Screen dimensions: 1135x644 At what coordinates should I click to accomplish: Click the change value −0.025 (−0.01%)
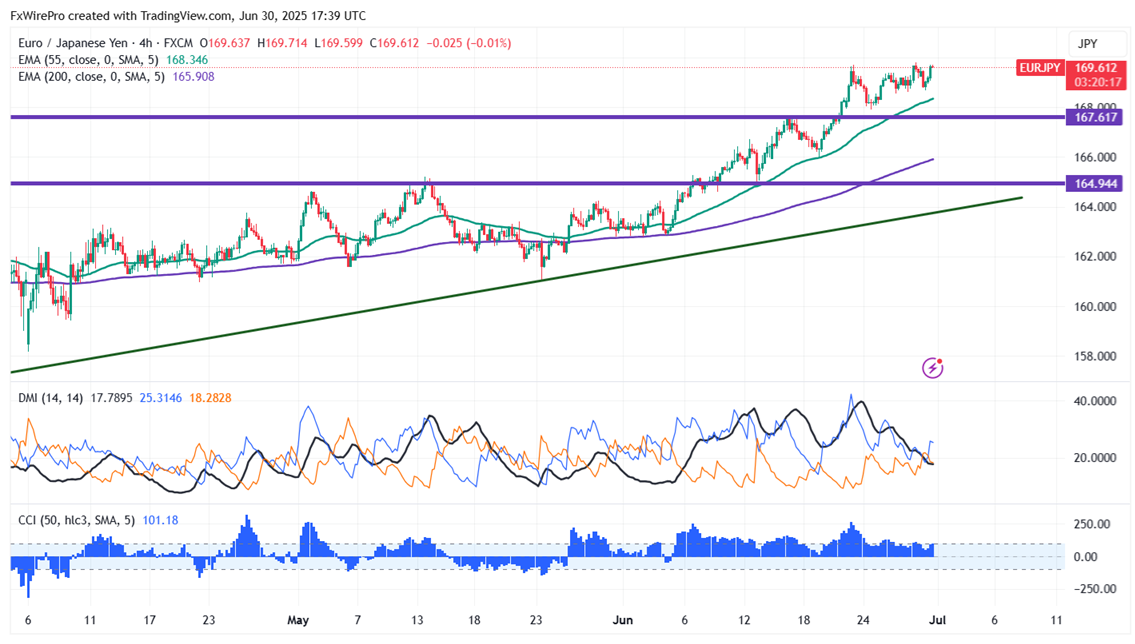coord(468,43)
